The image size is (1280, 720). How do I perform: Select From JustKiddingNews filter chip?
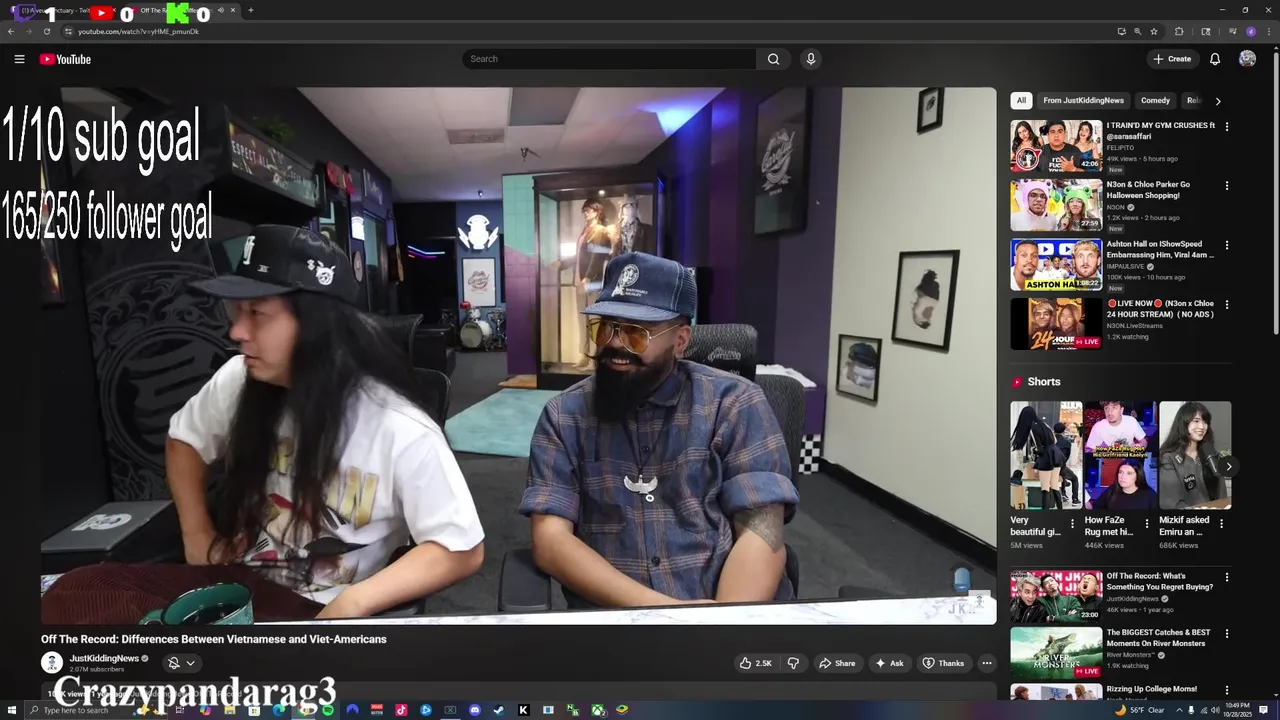click(1083, 100)
